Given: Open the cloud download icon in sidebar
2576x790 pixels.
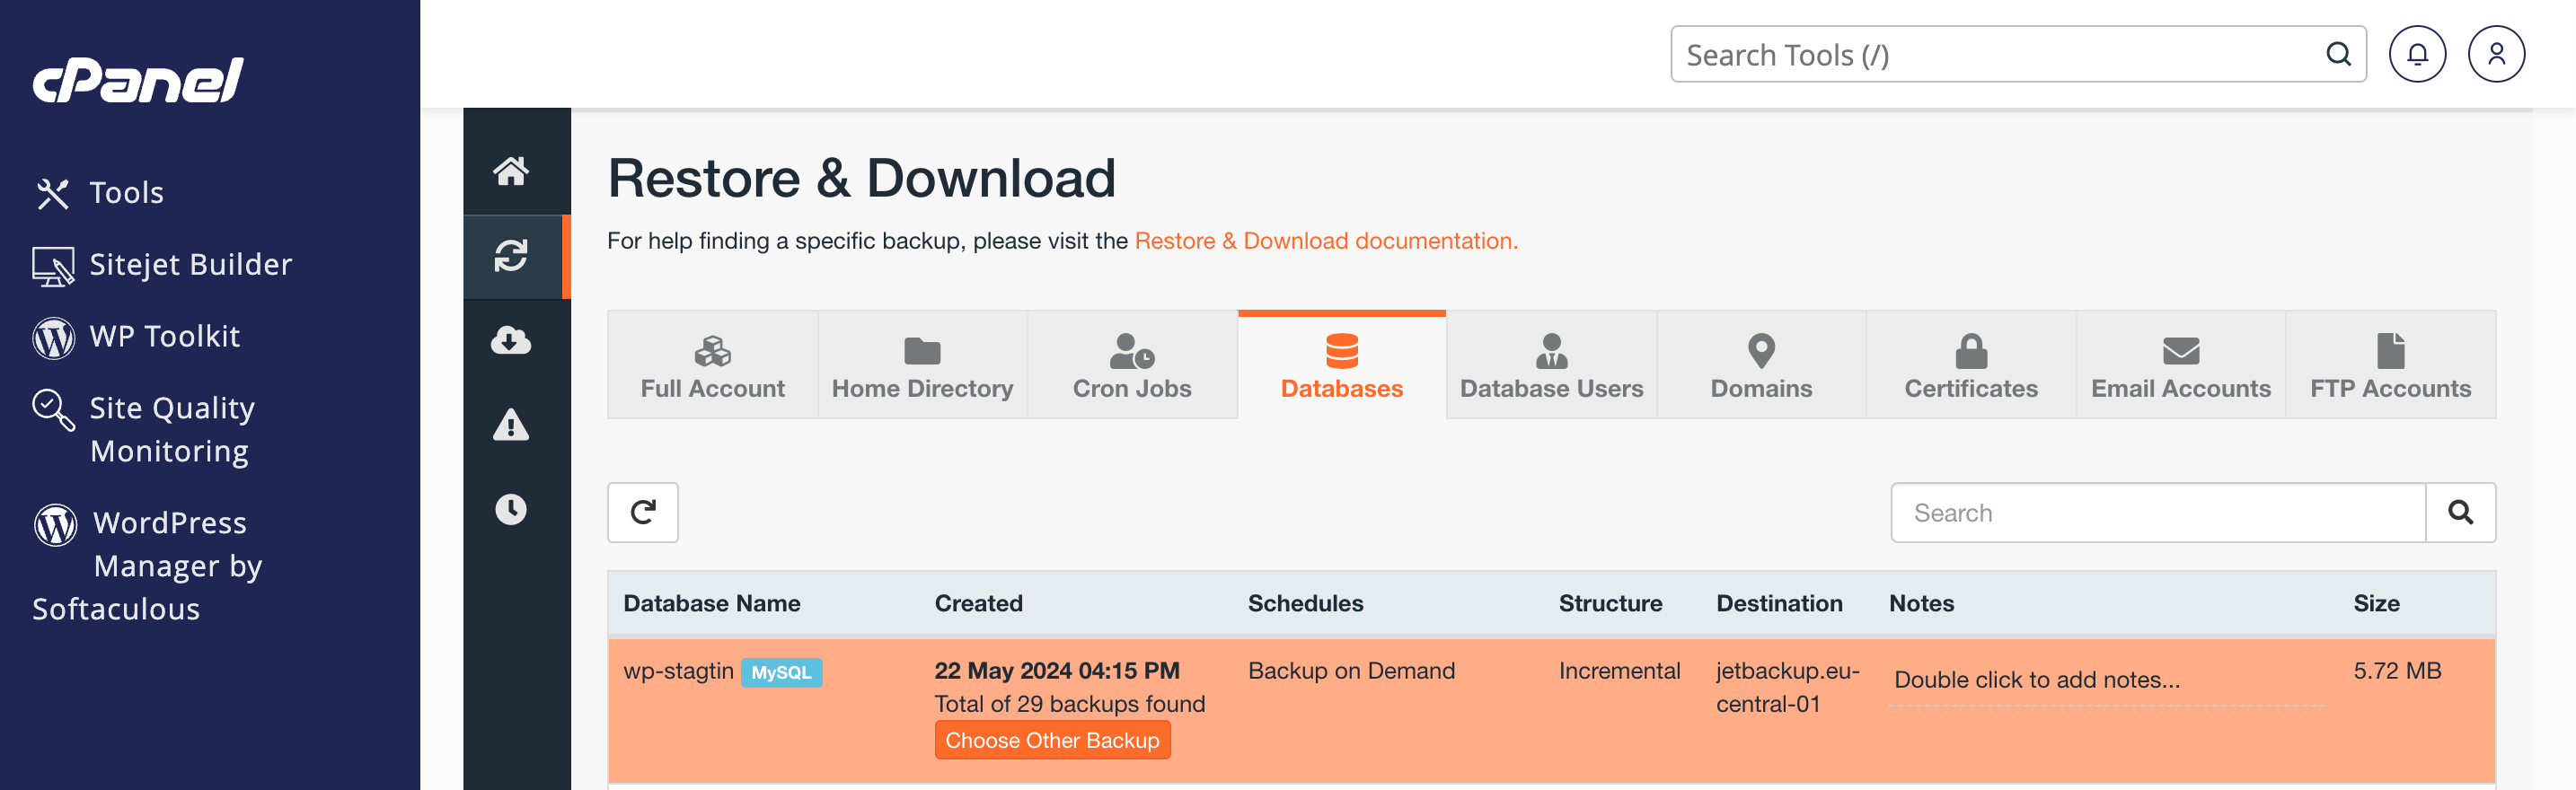Looking at the screenshot, I should pyautogui.click(x=511, y=341).
